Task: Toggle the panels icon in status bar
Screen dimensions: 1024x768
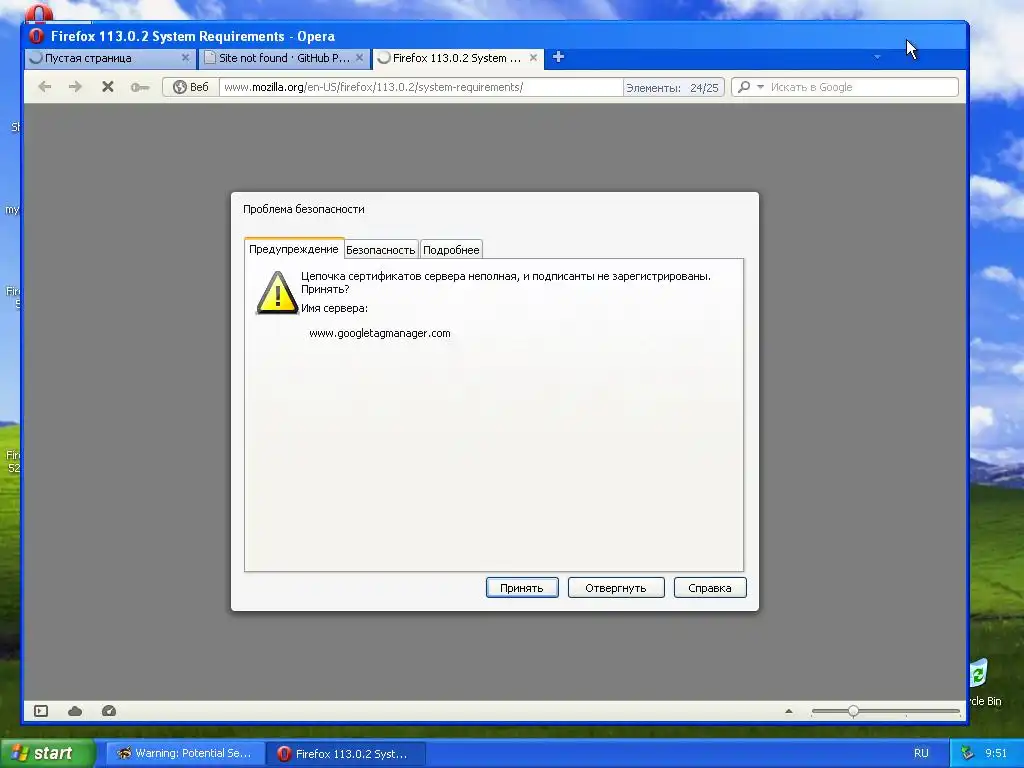Action: click(x=41, y=711)
